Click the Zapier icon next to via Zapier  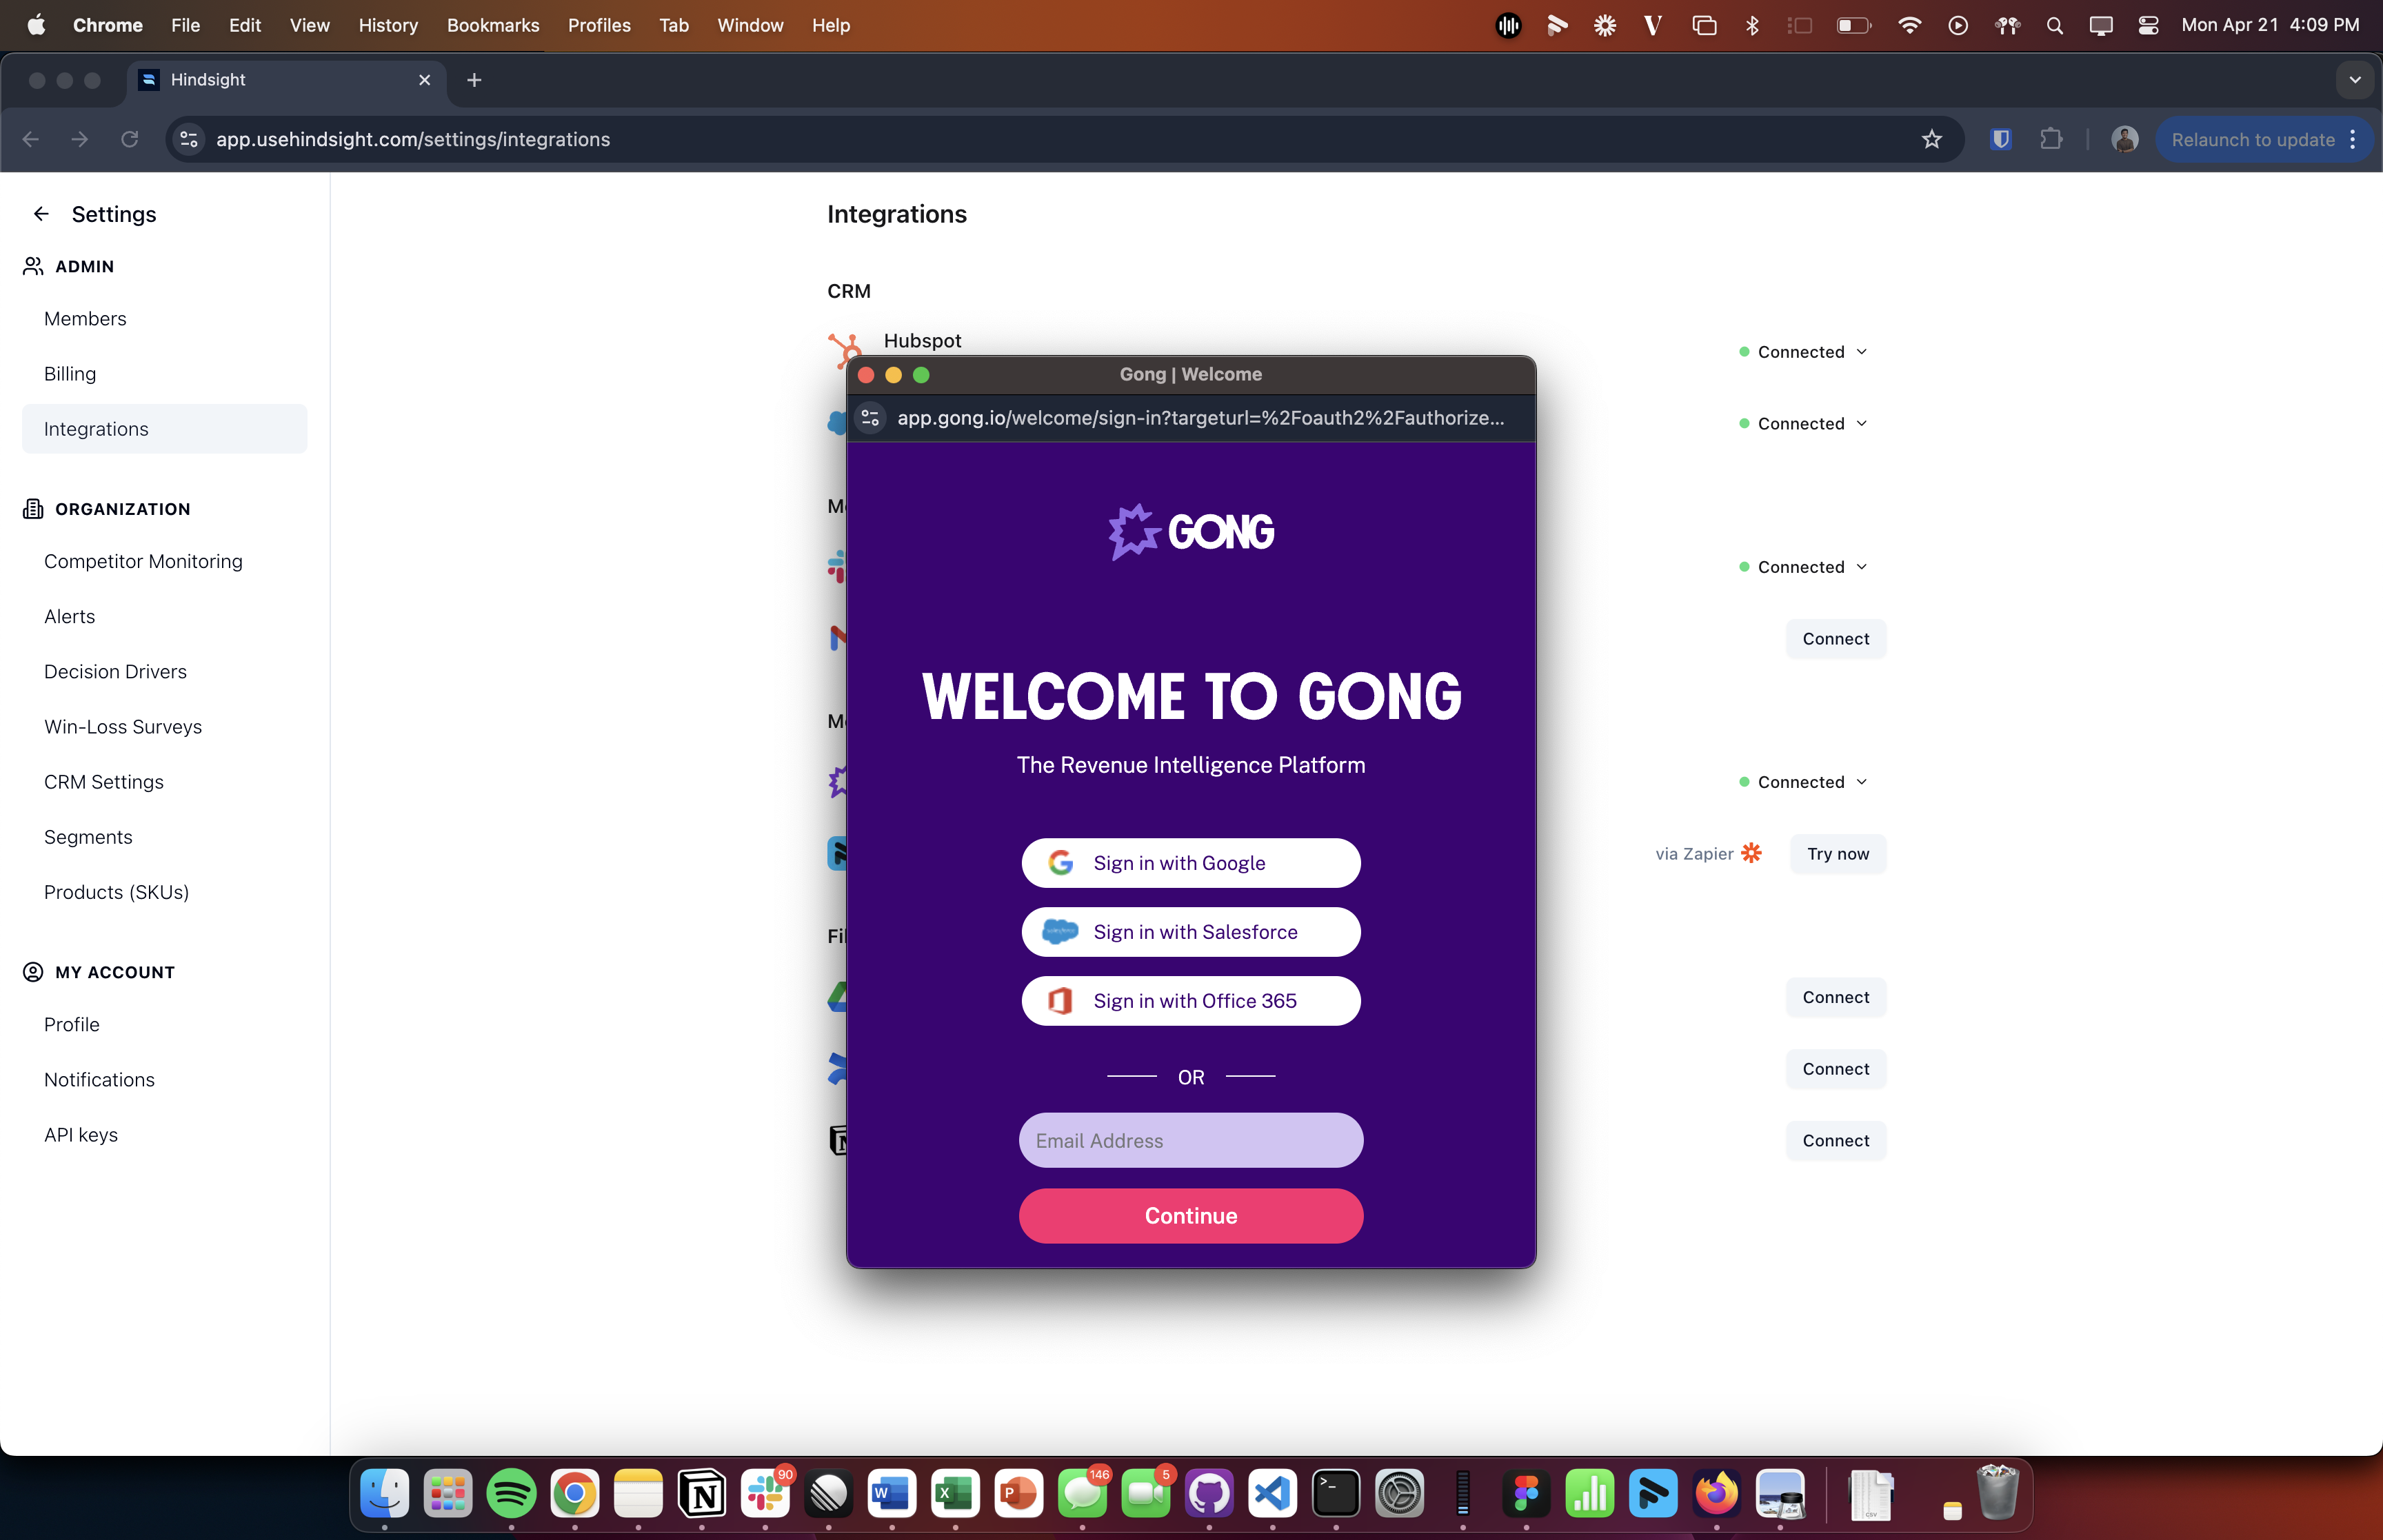(1751, 853)
